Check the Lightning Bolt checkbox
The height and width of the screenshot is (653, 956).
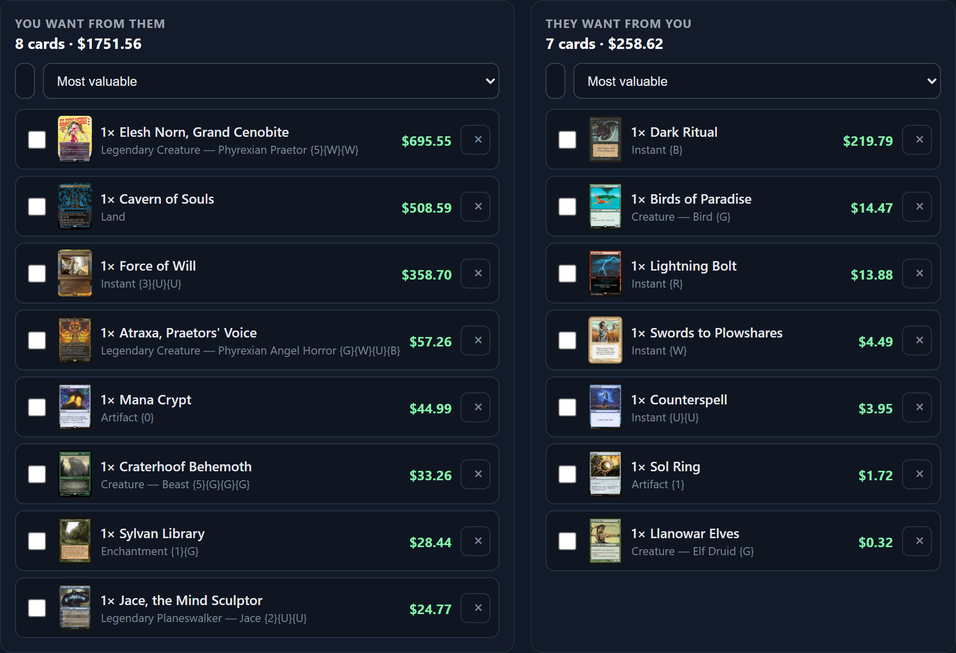click(567, 273)
